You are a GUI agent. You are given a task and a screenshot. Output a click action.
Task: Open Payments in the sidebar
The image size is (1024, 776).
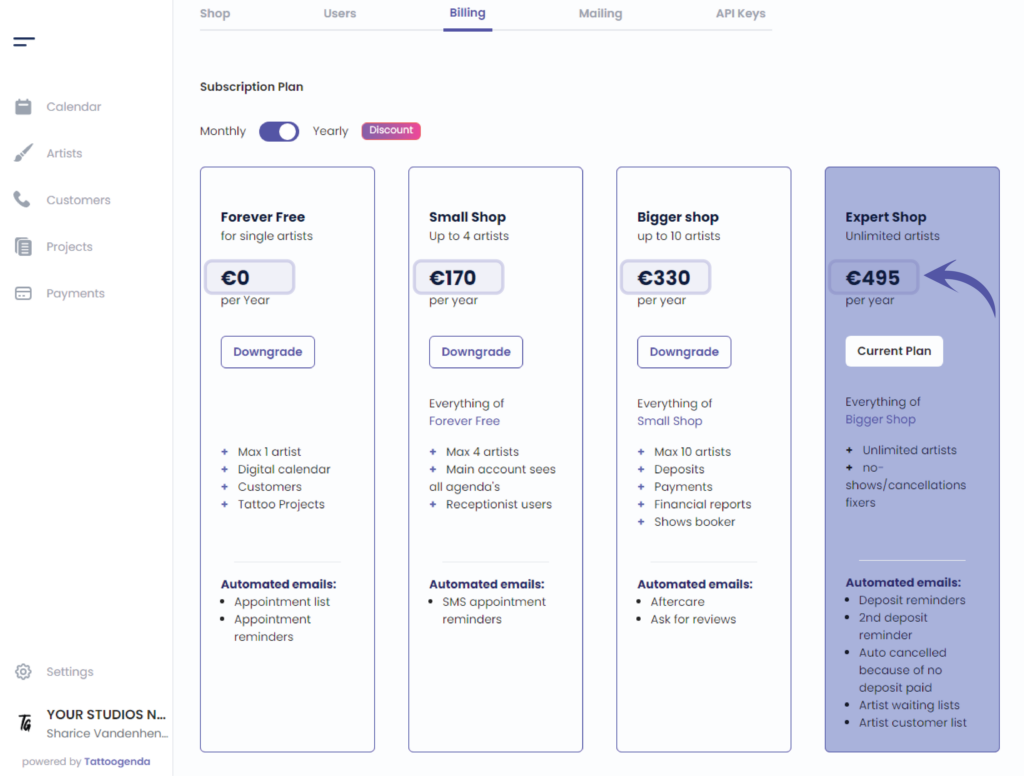coord(75,293)
